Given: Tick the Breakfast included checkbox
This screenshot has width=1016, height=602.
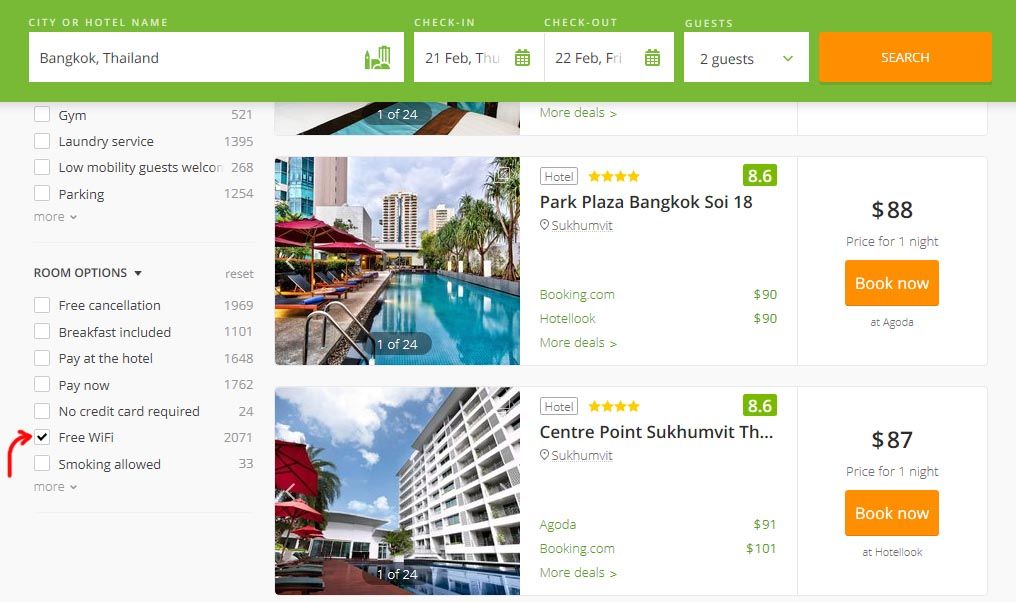Looking at the screenshot, I should tap(42, 332).
